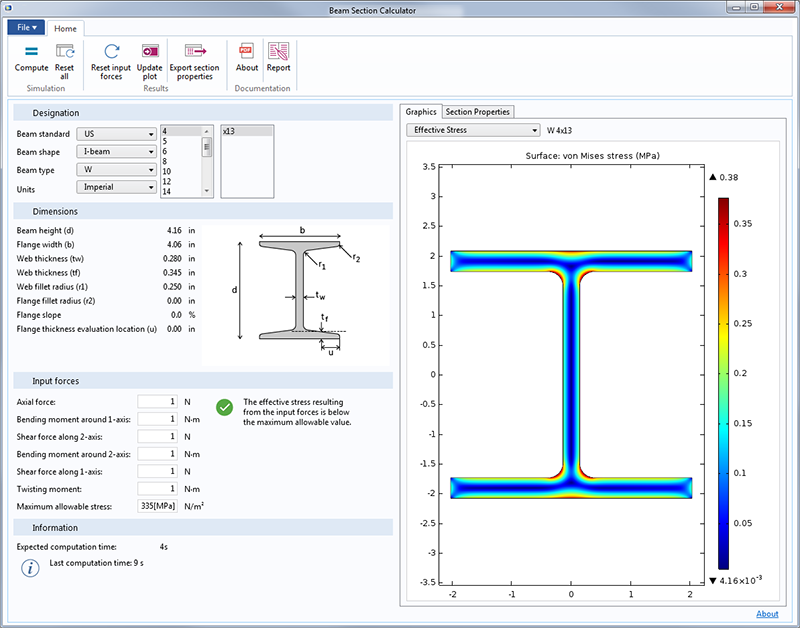Image resolution: width=800 pixels, height=628 pixels.
Task: Select x13 weight in the second list
Action: point(247,131)
